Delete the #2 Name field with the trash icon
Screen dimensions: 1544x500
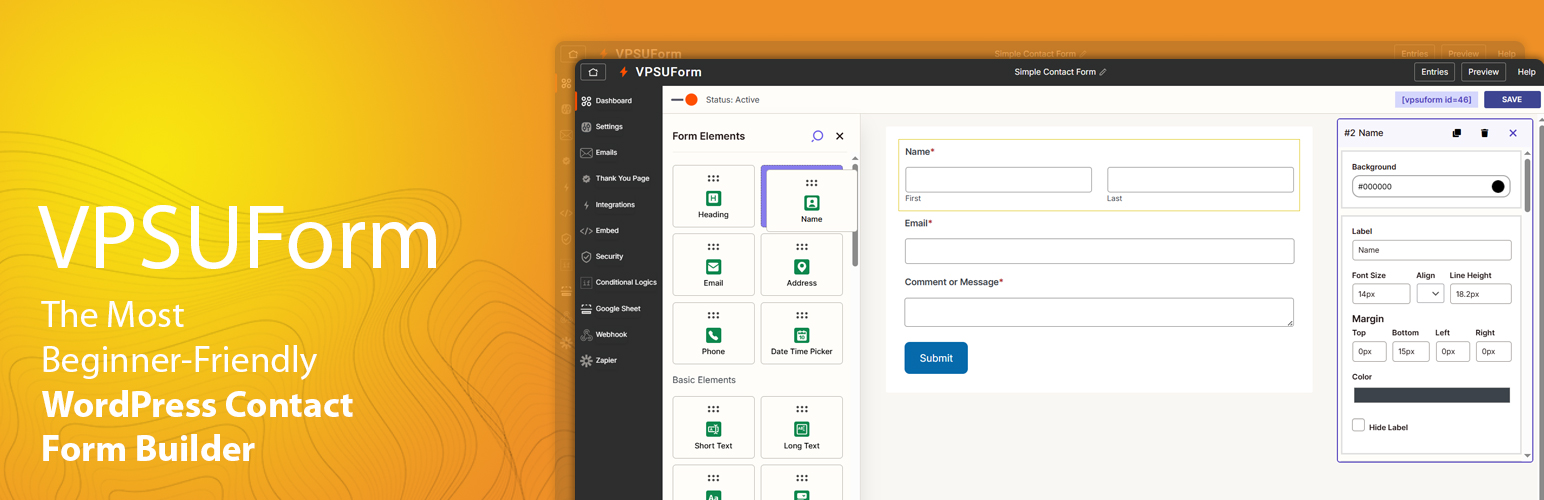tap(1484, 133)
